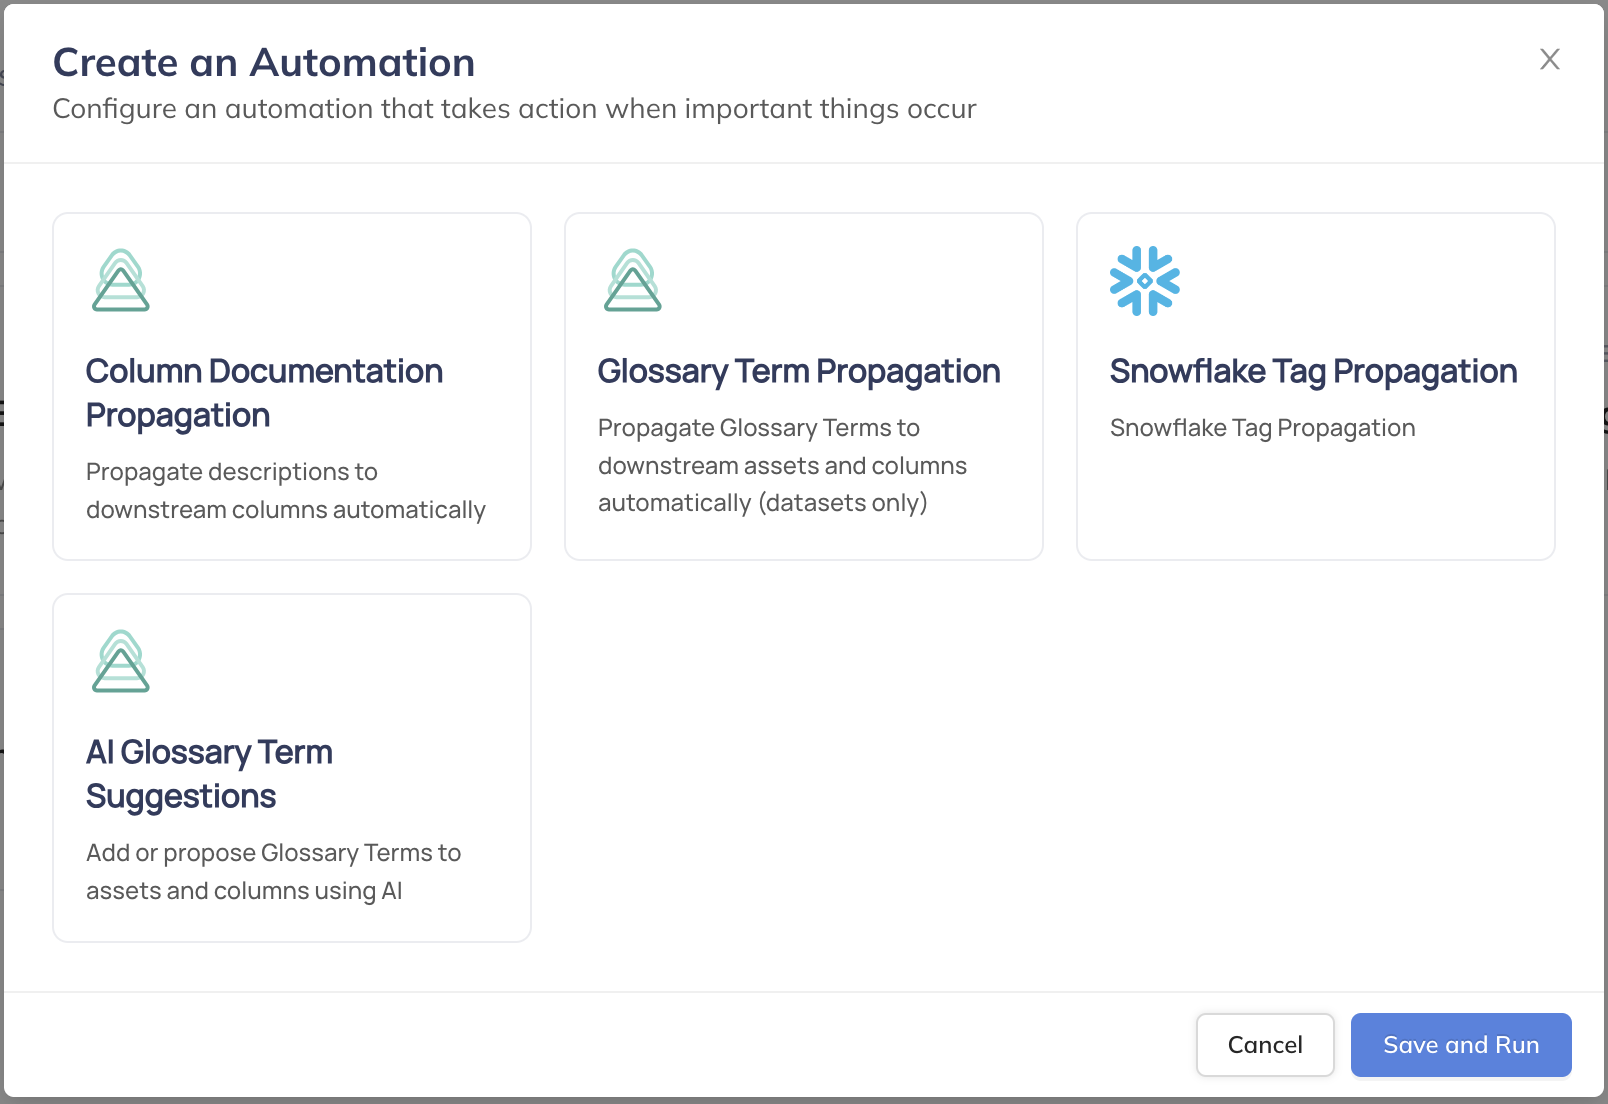Click the 'Create an Automation' heading
Image resolution: width=1608 pixels, height=1104 pixels.
tap(264, 62)
